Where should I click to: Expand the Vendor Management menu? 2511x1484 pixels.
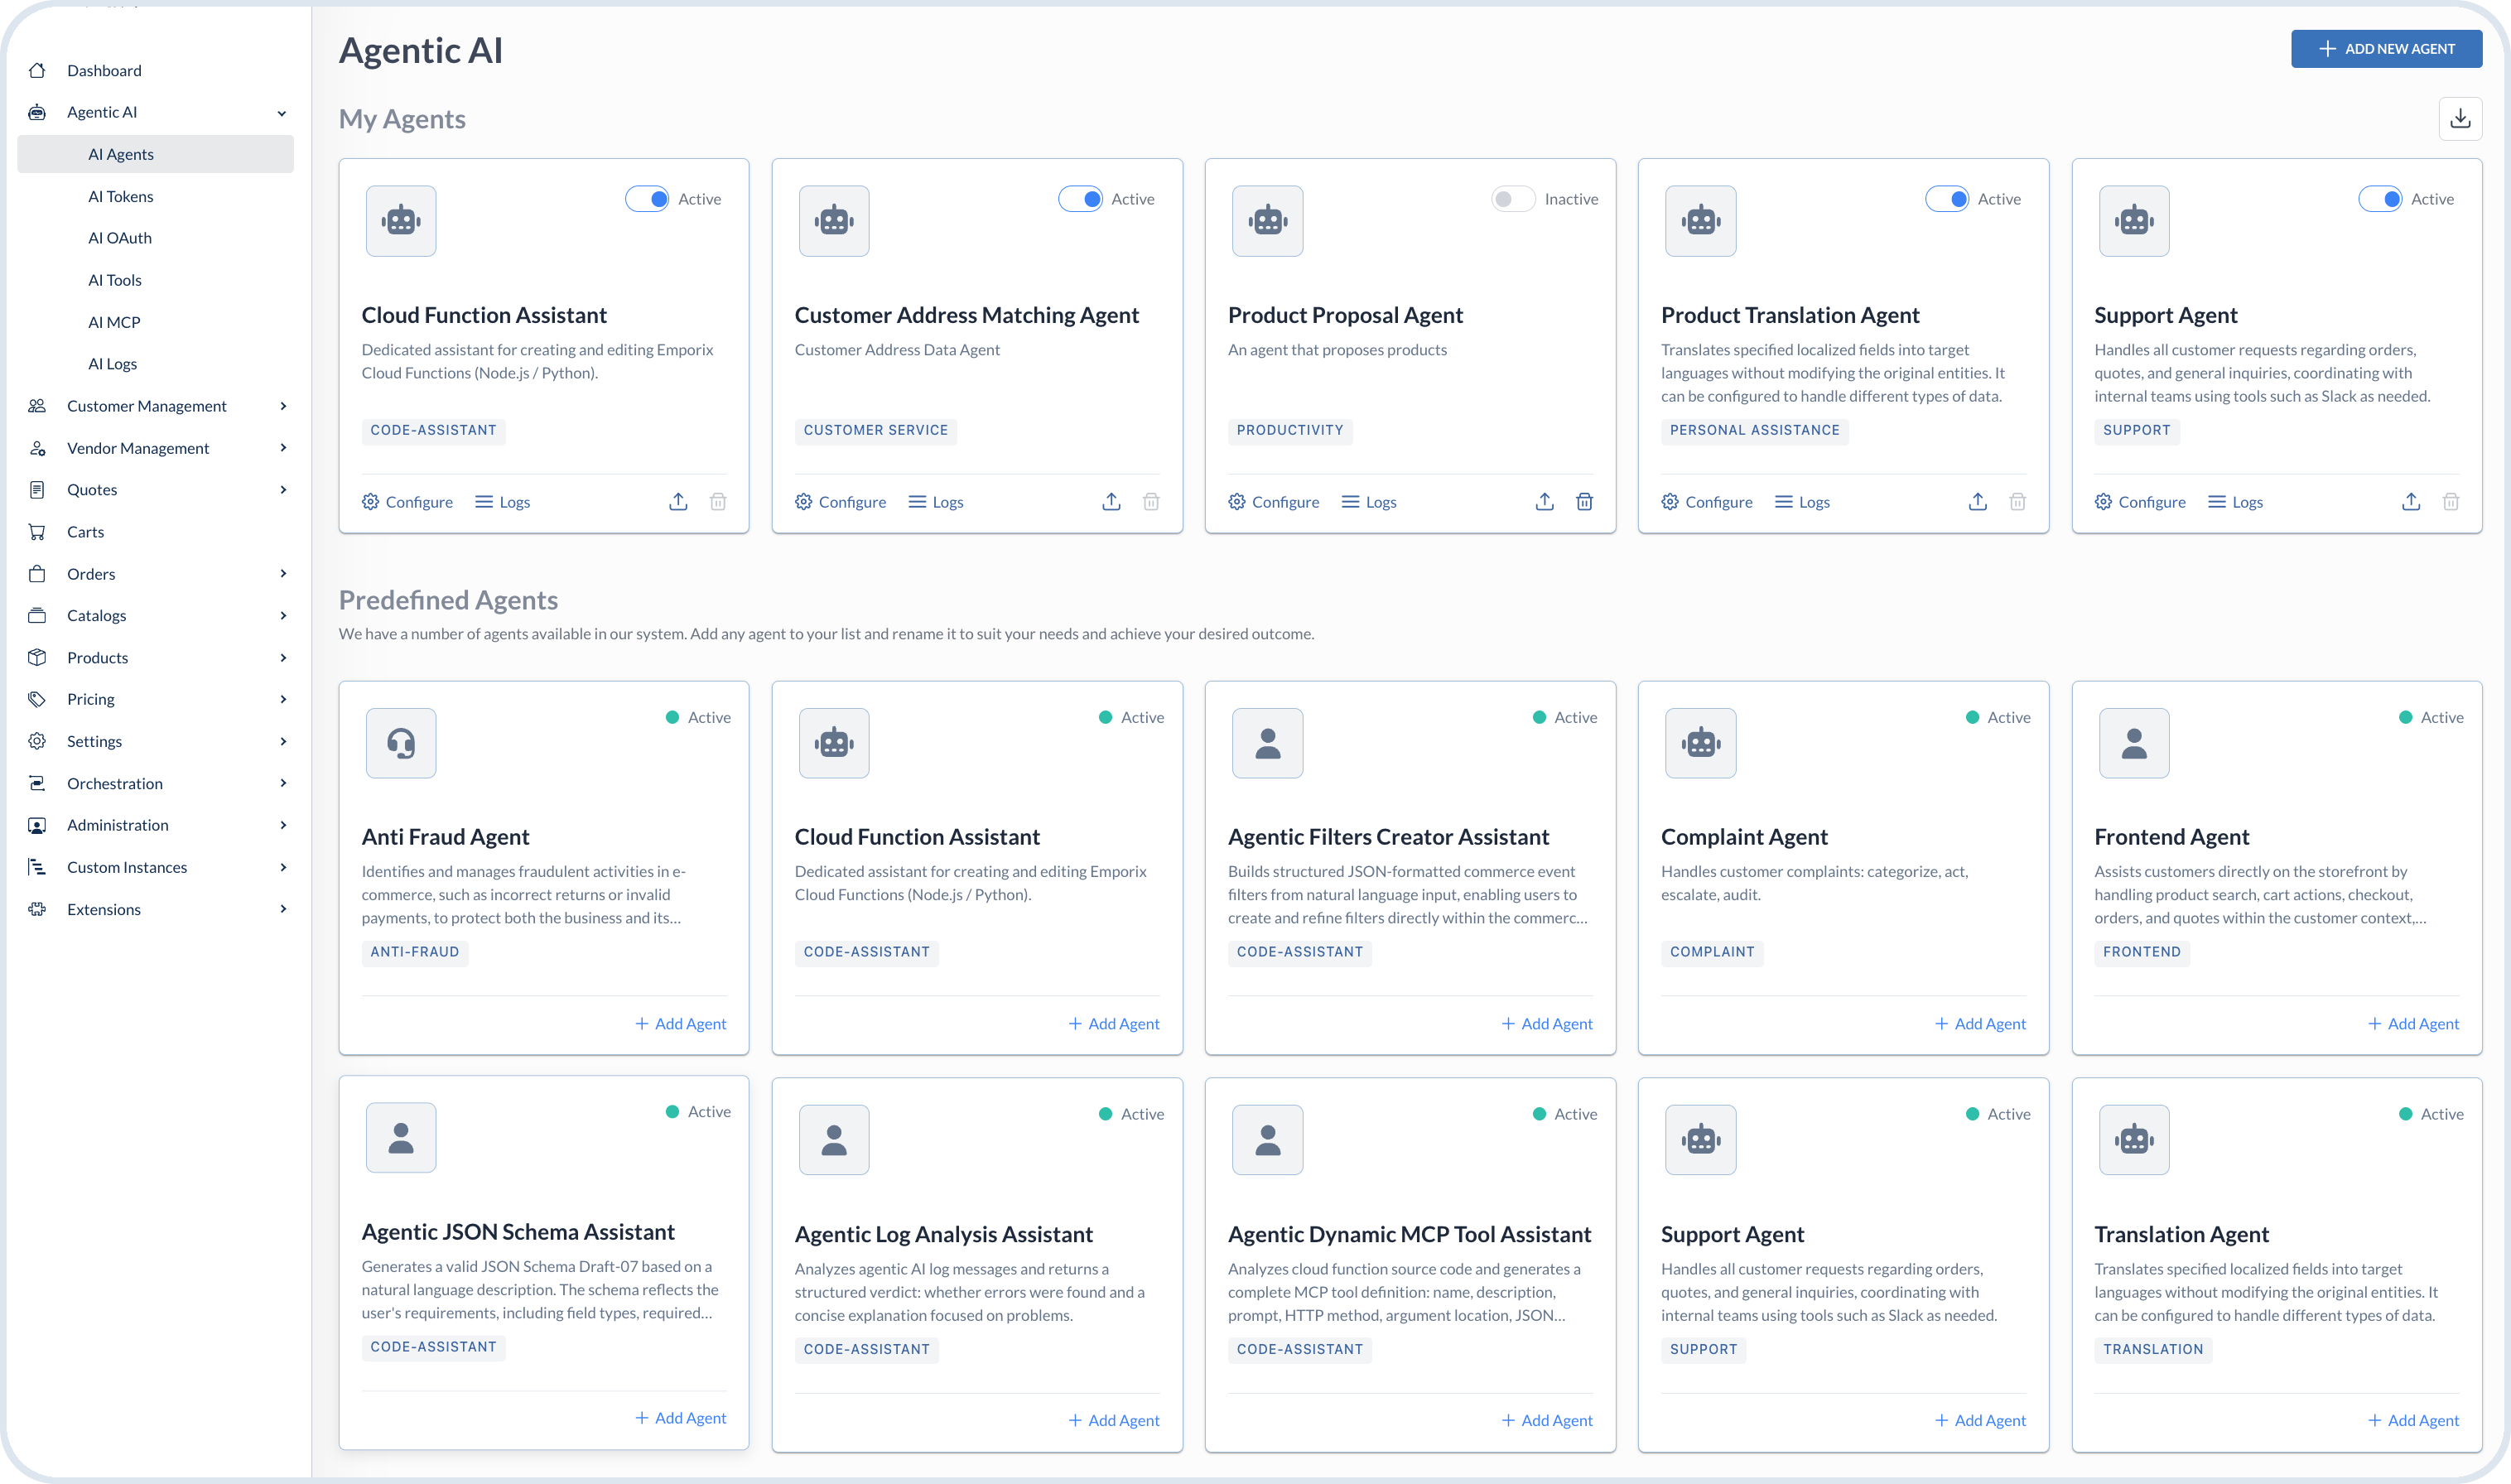pyautogui.click(x=283, y=448)
